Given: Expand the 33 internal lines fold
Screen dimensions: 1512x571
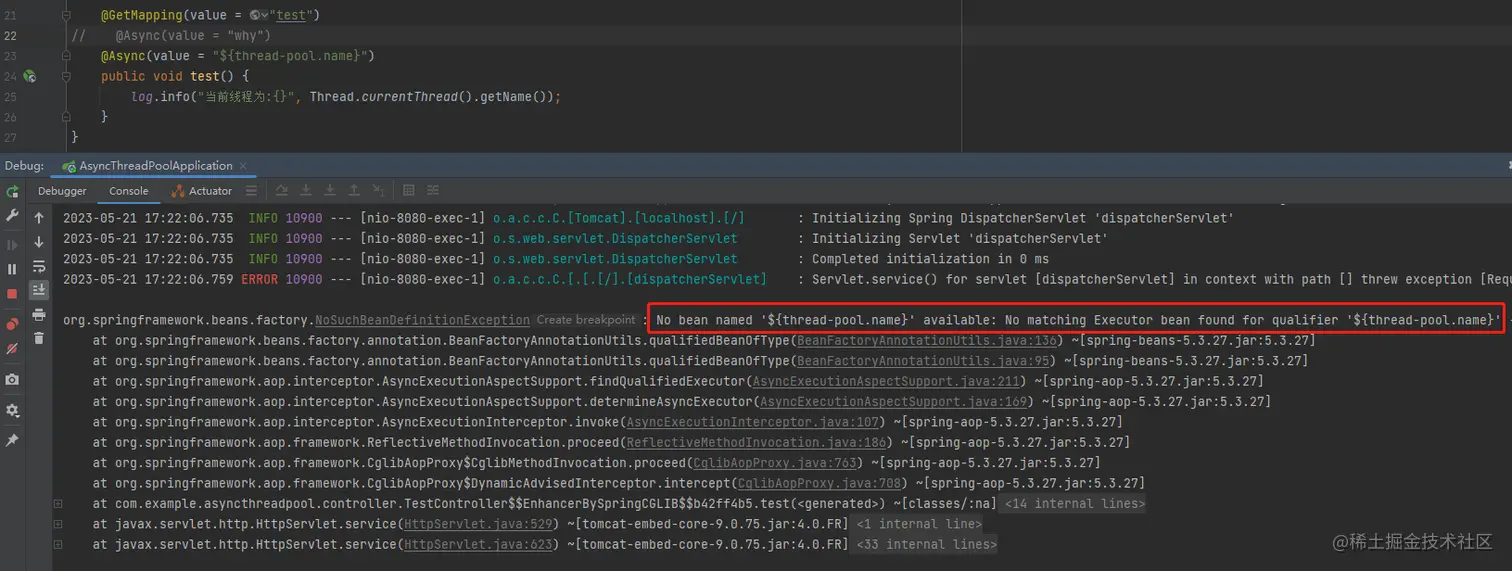Looking at the screenshot, I should pos(925,544).
